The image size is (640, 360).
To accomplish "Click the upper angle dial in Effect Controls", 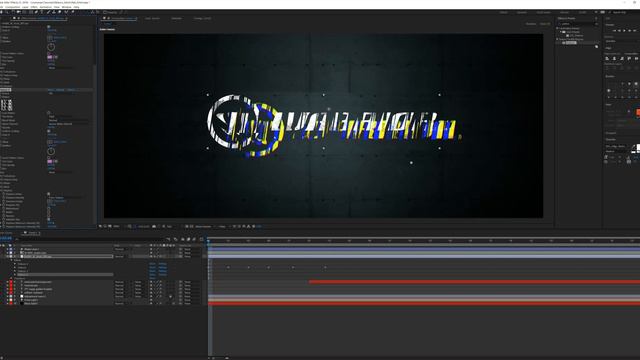I will point(51,47).
